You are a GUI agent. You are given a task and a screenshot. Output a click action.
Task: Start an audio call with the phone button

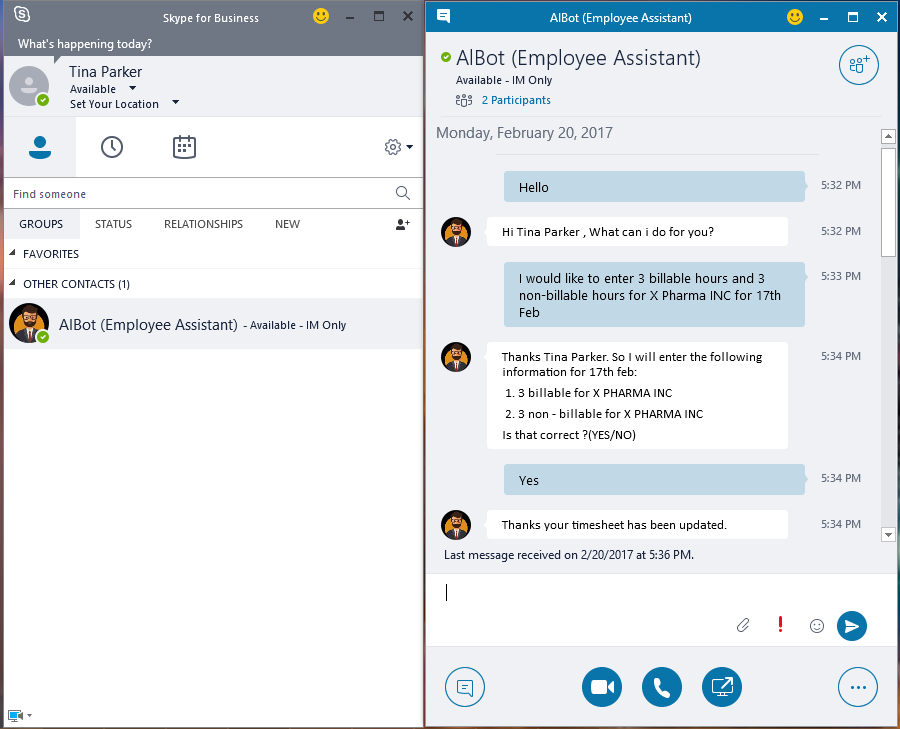662,687
